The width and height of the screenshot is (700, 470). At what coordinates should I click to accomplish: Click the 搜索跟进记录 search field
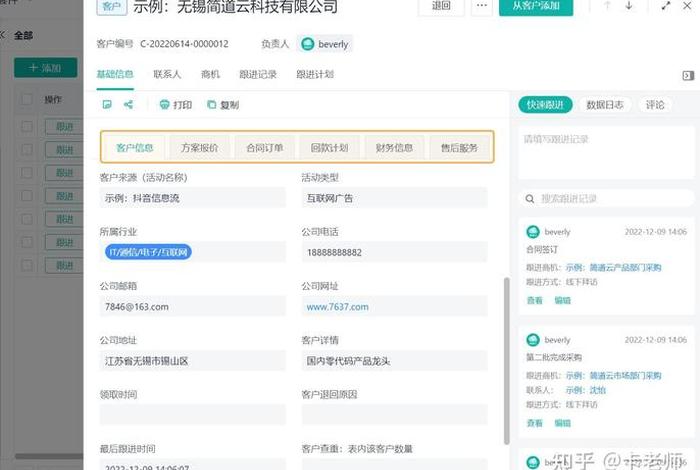pyautogui.click(x=606, y=199)
